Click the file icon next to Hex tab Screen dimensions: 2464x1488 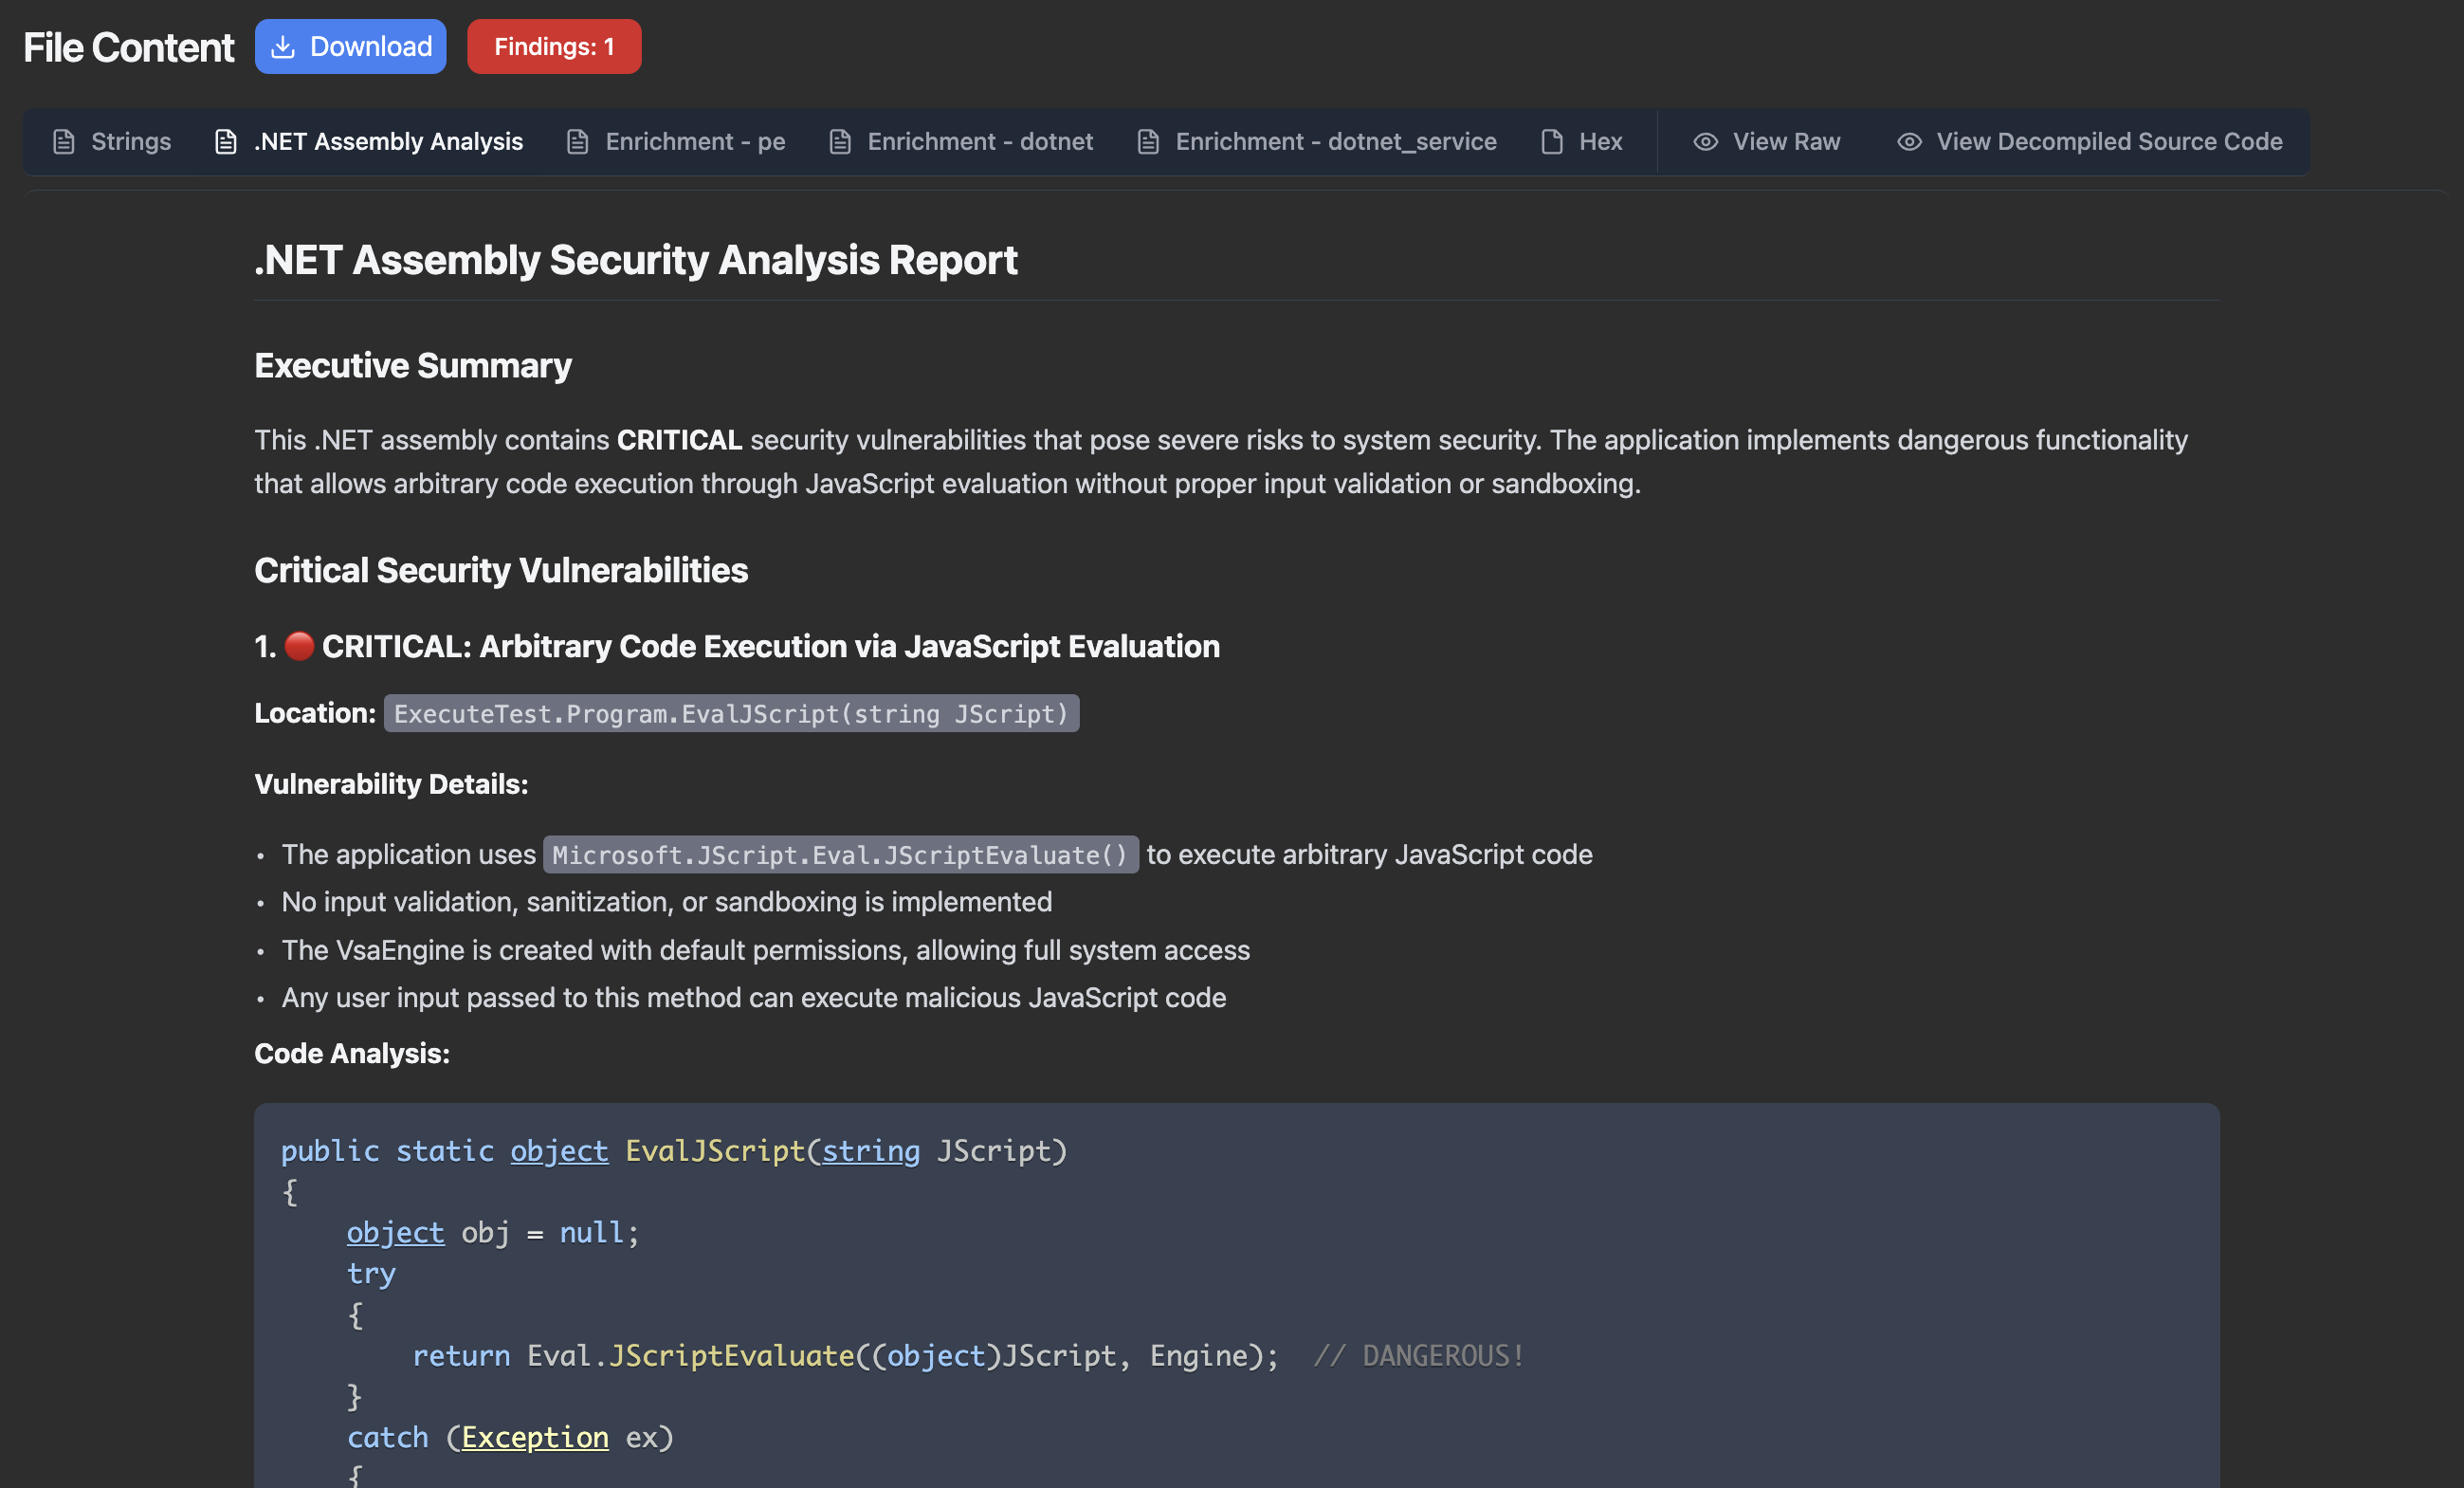[x=1551, y=141]
